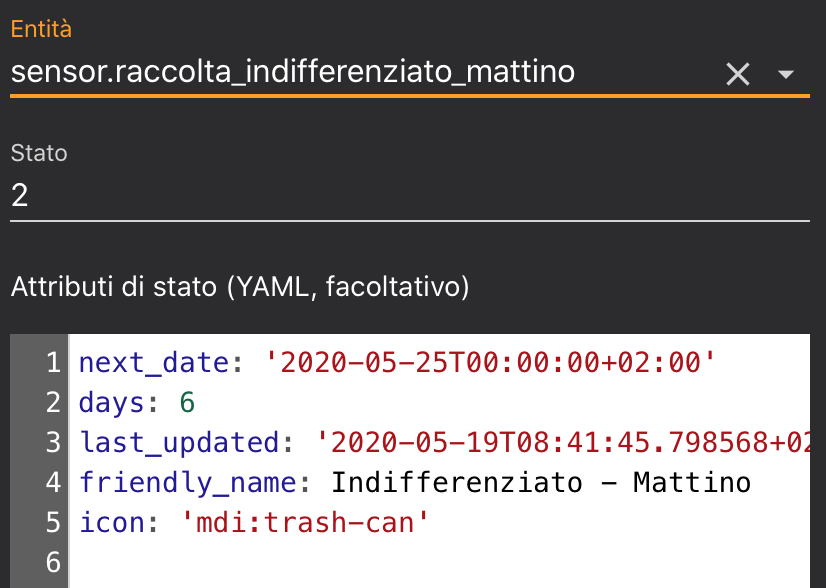This screenshot has height=588, width=826.
Task: Click the Stato value field
Action: pos(400,195)
